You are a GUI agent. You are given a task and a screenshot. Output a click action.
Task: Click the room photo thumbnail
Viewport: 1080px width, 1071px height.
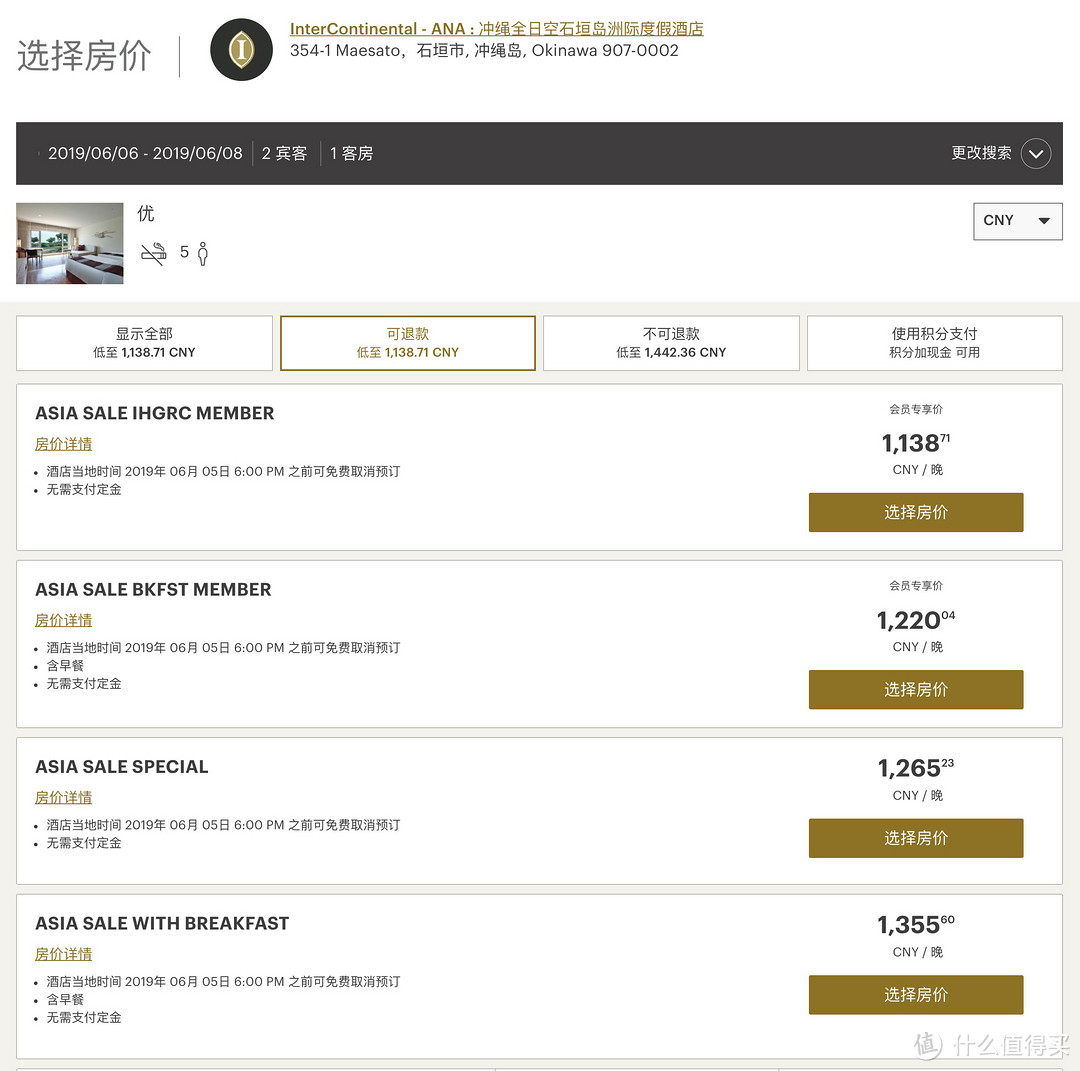coord(70,243)
